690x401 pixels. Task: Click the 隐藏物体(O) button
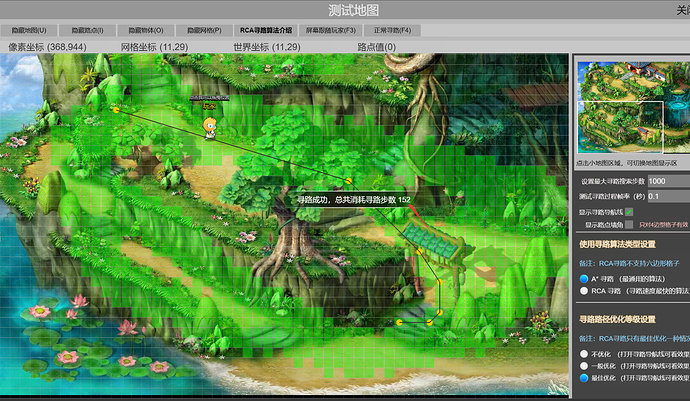coord(146,30)
